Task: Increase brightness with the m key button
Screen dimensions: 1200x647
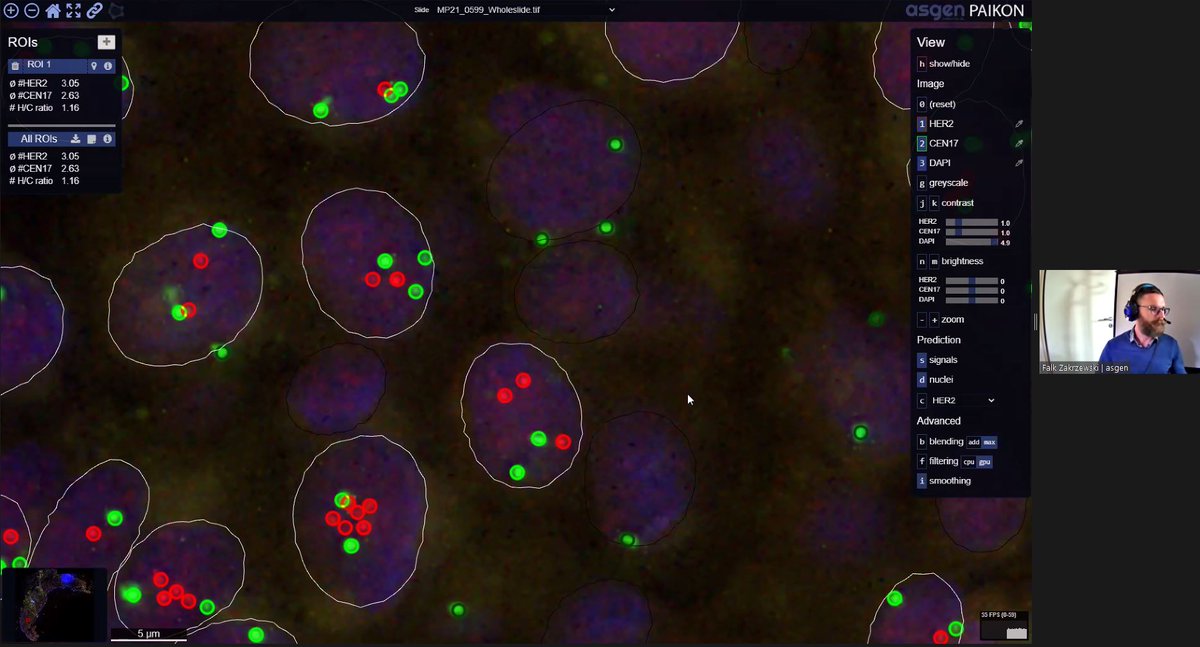Action: point(935,261)
